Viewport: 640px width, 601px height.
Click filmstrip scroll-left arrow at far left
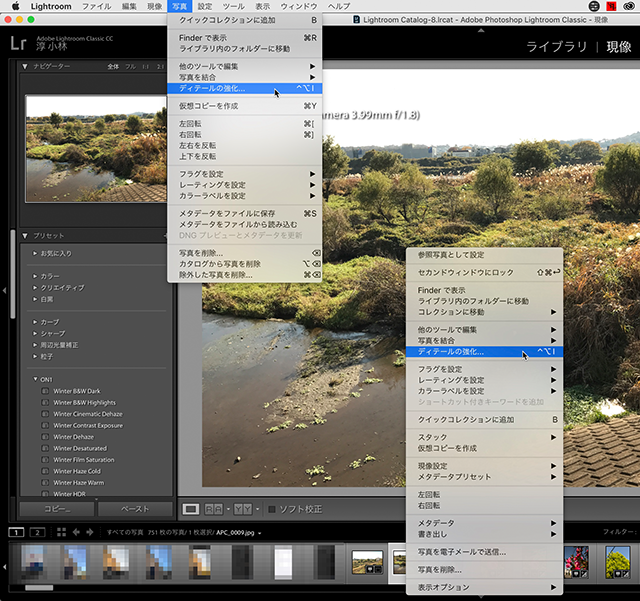(4, 567)
